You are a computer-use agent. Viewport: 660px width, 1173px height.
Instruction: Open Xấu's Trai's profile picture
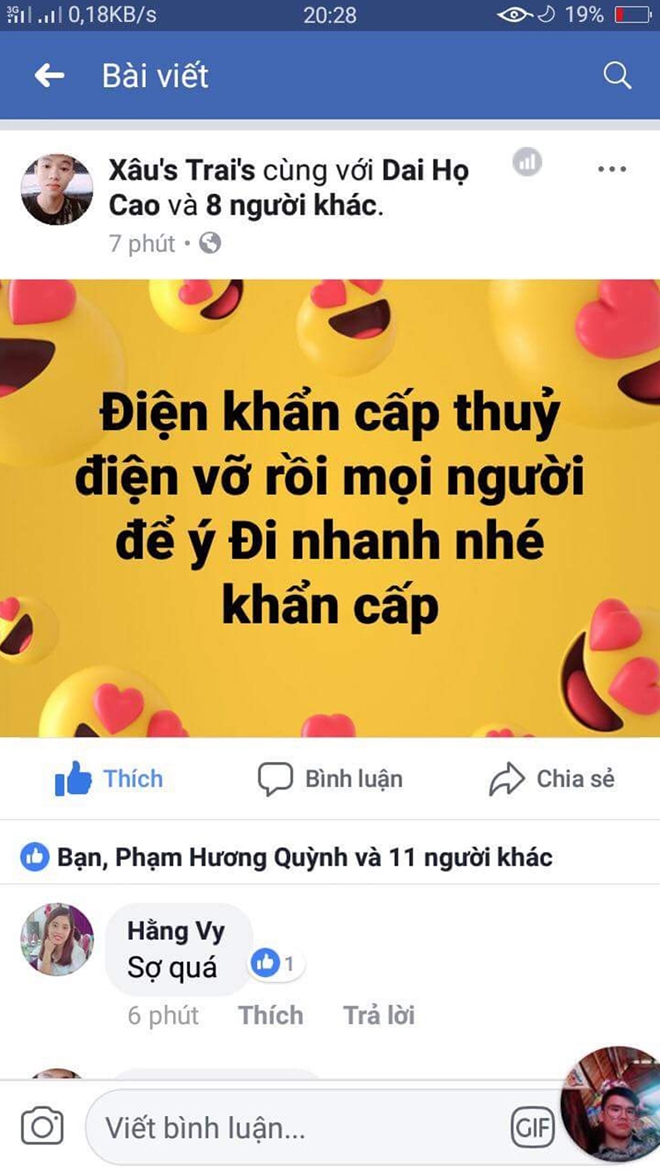(57, 189)
